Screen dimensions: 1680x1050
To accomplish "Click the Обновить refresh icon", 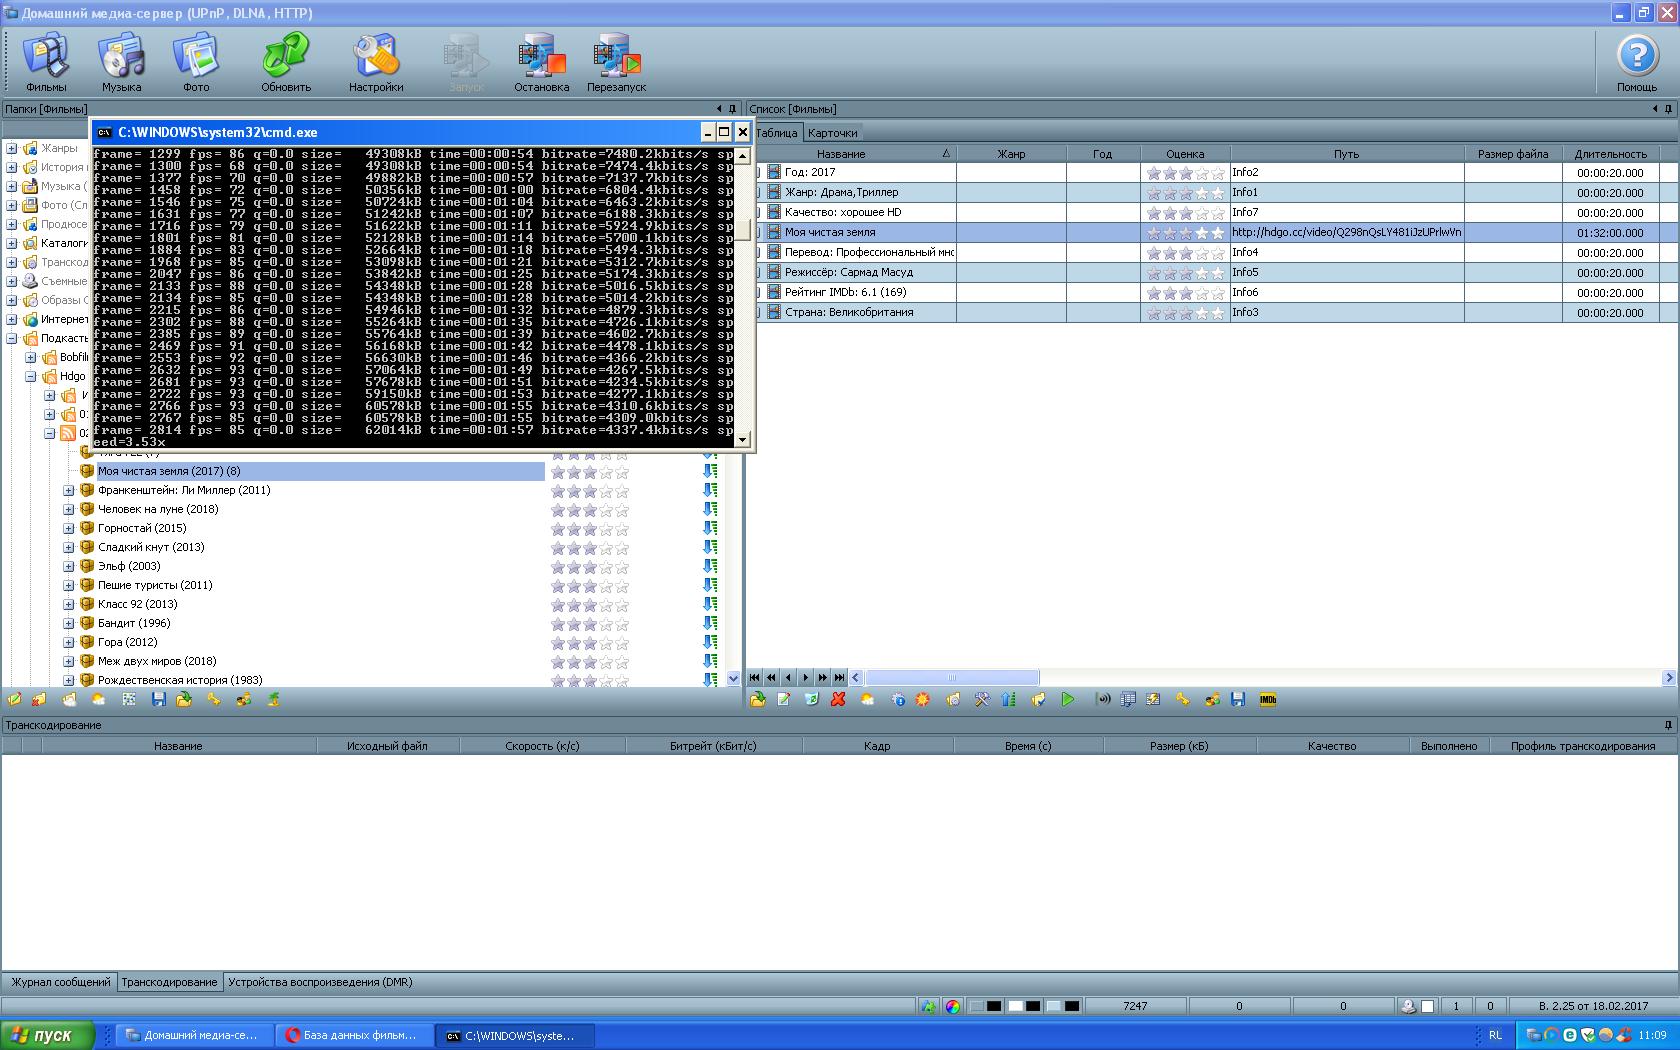I will pyautogui.click(x=286, y=62).
